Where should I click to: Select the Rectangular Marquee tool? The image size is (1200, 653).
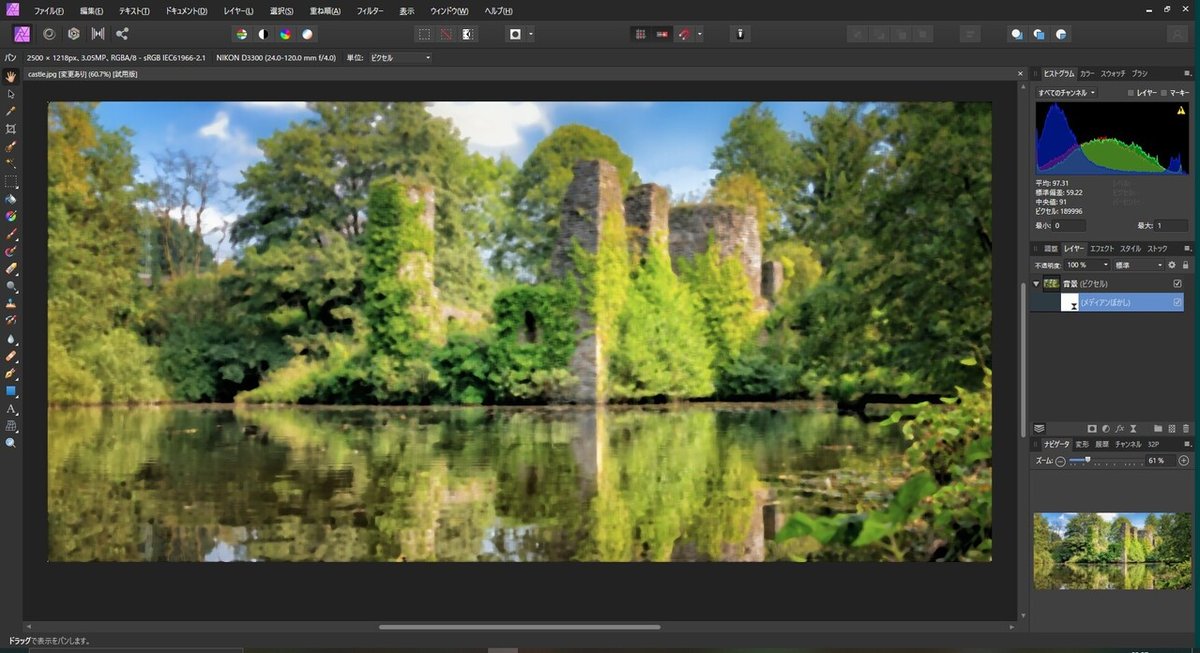[x=11, y=181]
